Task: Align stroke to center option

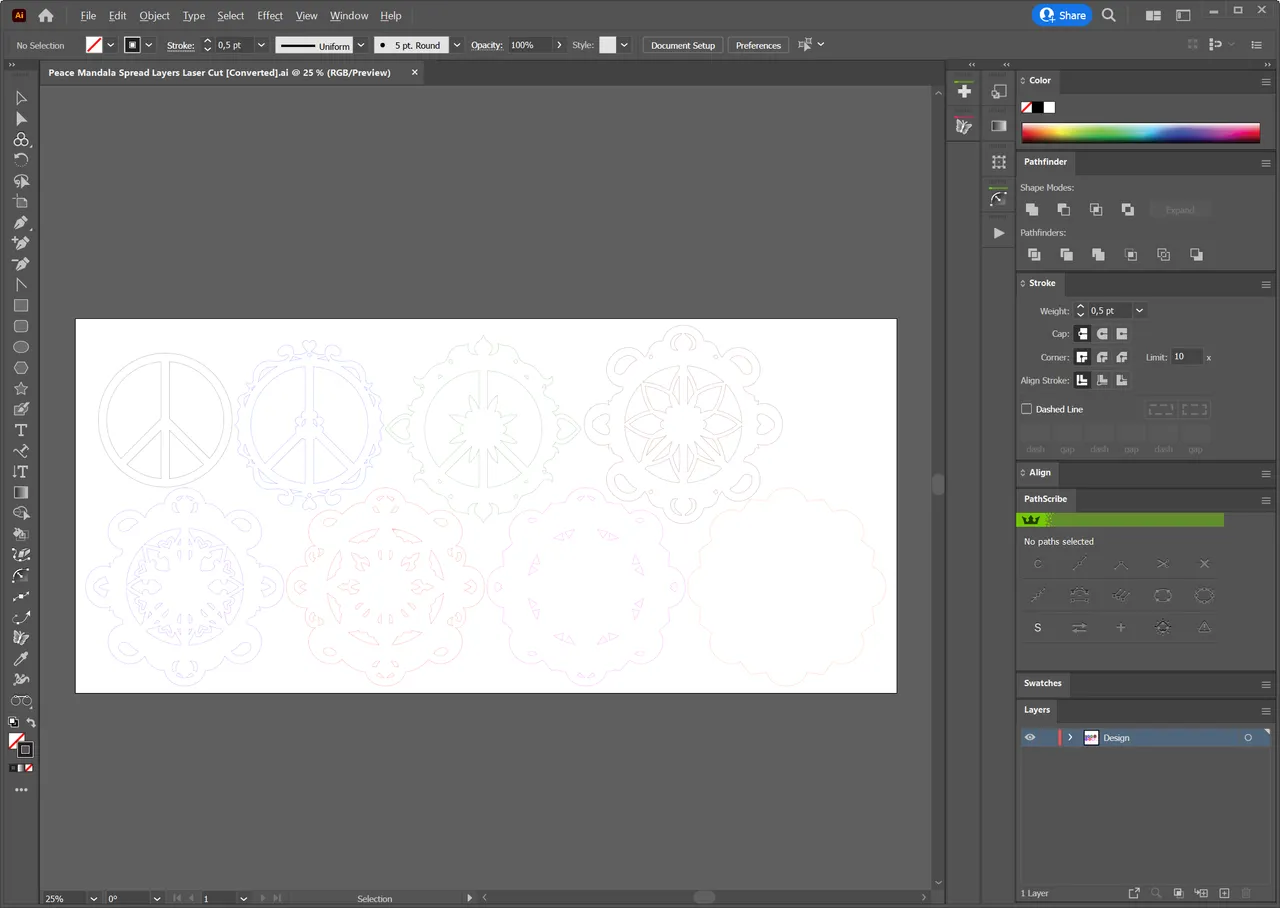Action: pyautogui.click(x=1082, y=380)
